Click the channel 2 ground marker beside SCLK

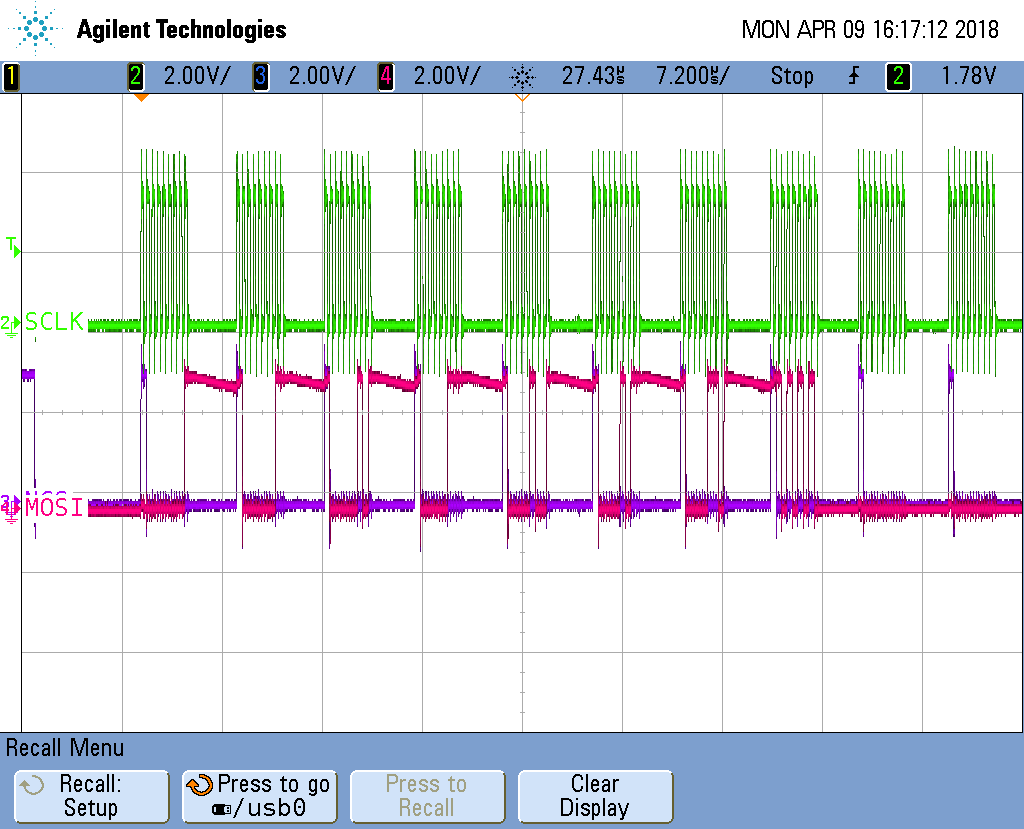point(10,325)
